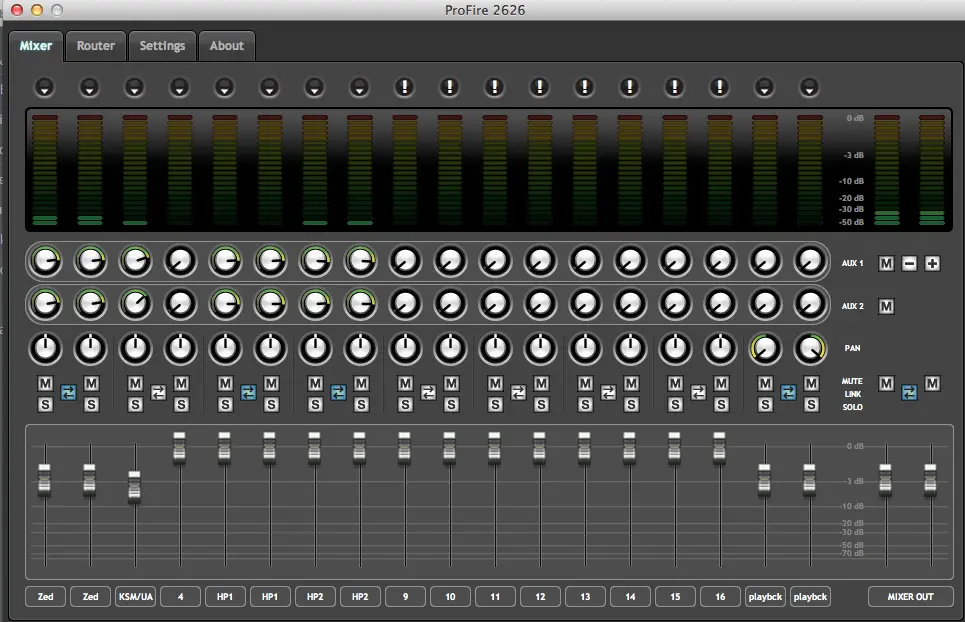The height and width of the screenshot is (622, 965).
Task: Solo channel 4
Action: click(x=181, y=405)
